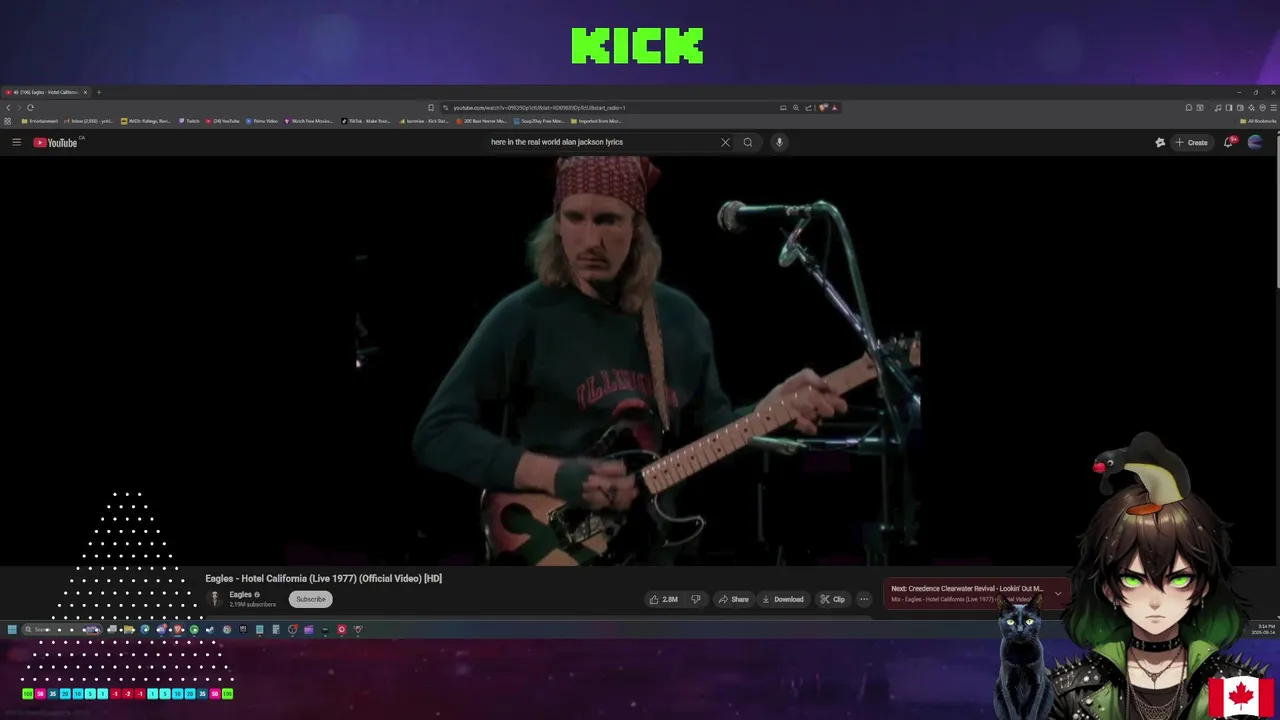
Task: Click the zoom magnifier in address bar
Action: (796, 108)
